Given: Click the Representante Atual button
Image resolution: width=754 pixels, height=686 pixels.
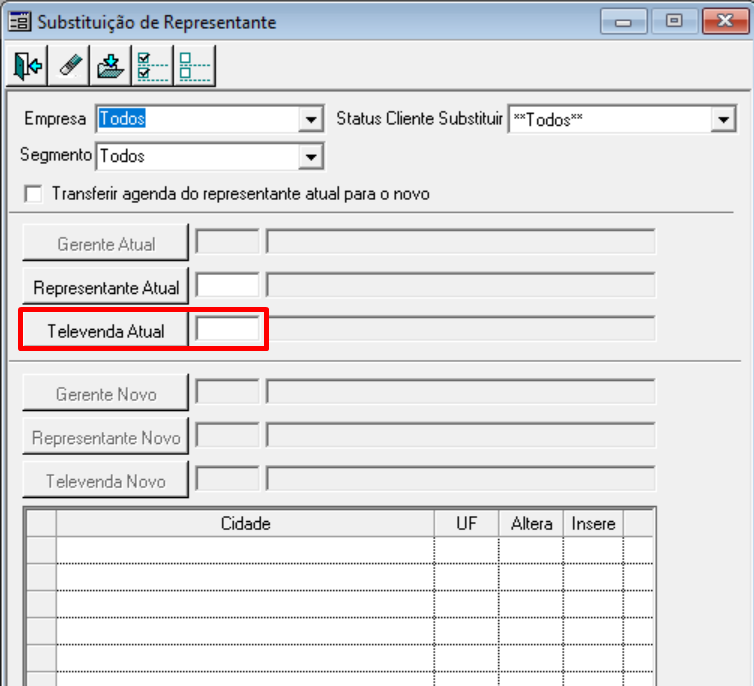Looking at the screenshot, I should point(106,287).
